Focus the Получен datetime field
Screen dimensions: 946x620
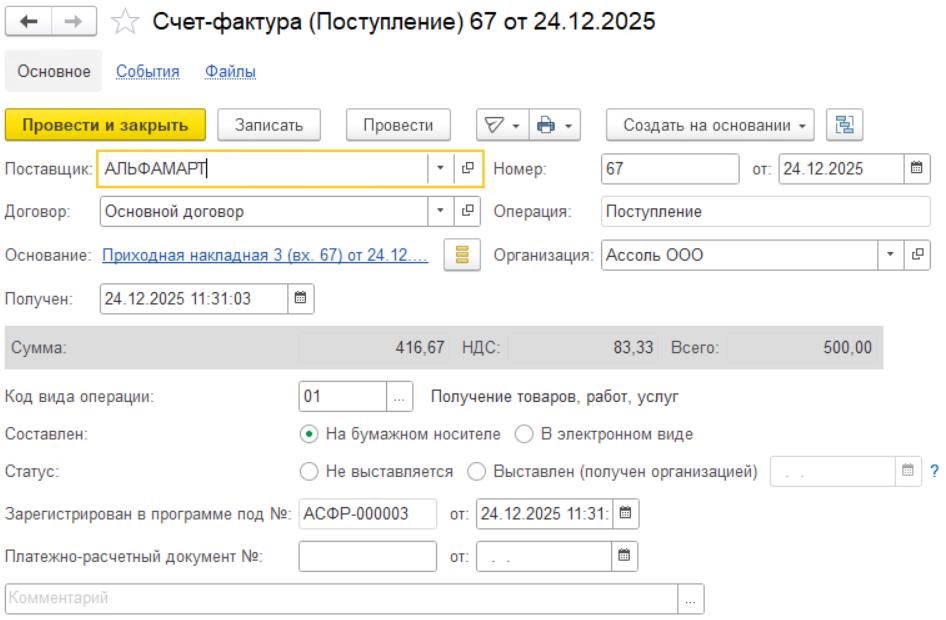click(194, 299)
